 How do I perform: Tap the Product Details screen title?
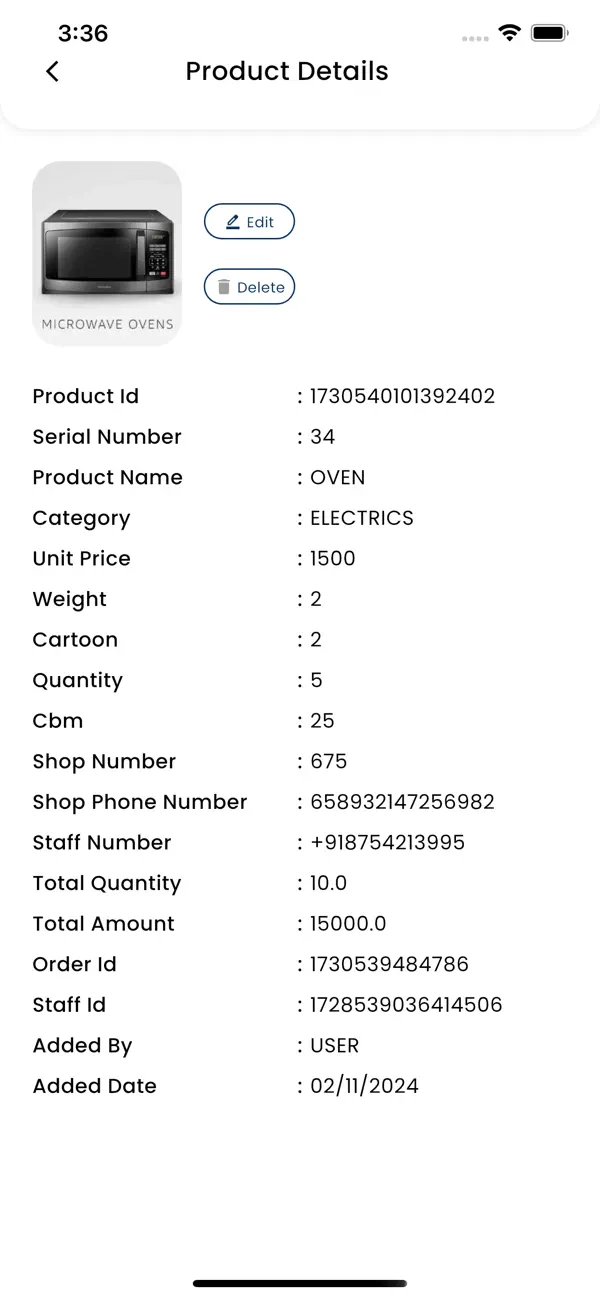287,71
